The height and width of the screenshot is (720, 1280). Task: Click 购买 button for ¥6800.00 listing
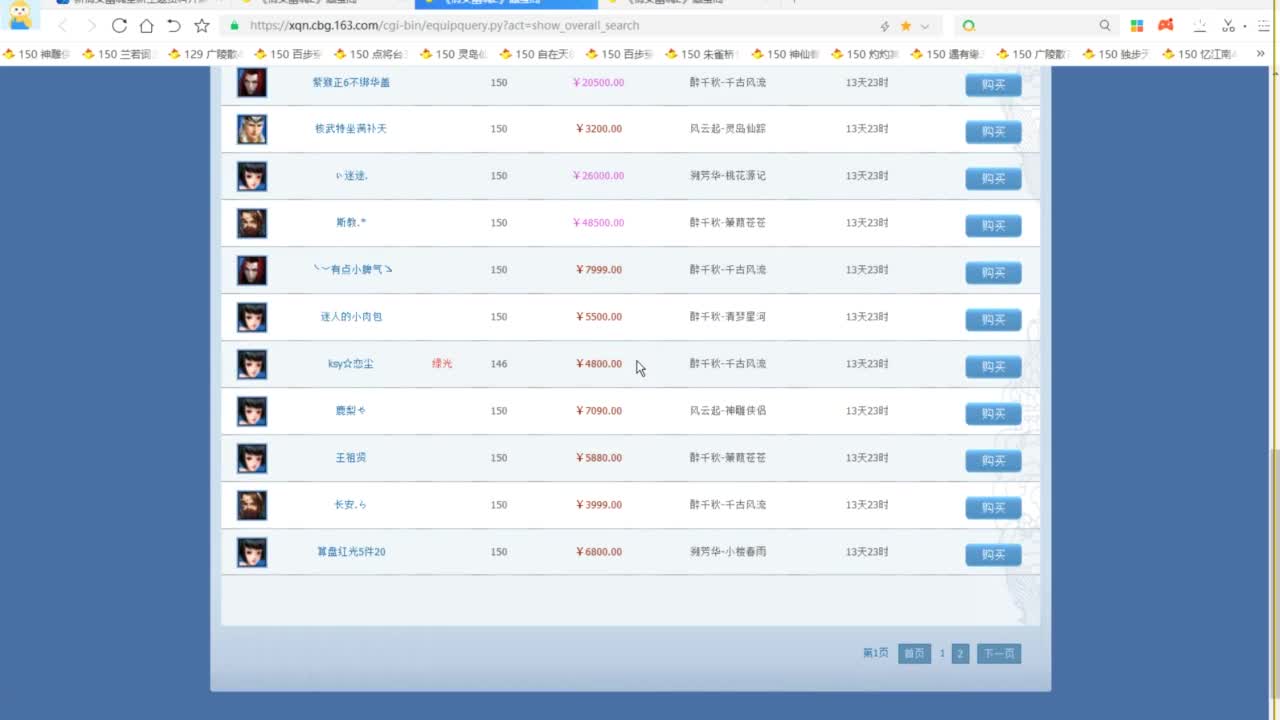[992, 554]
